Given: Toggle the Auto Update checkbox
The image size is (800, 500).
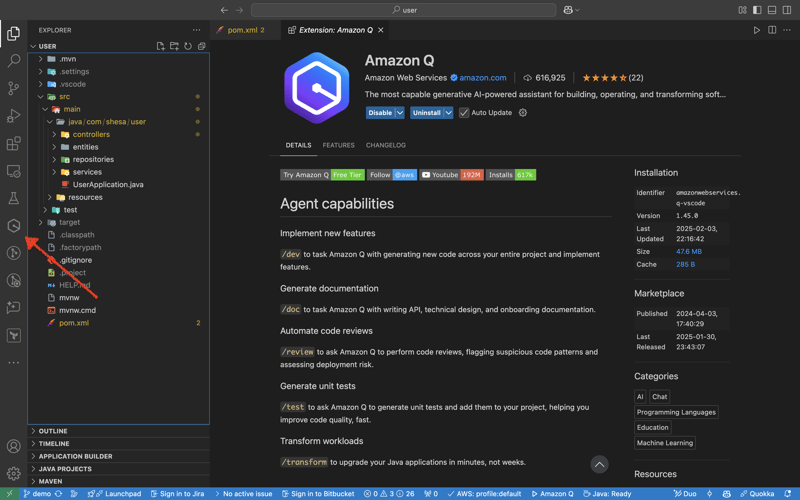Looking at the screenshot, I should pyautogui.click(x=464, y=113).
